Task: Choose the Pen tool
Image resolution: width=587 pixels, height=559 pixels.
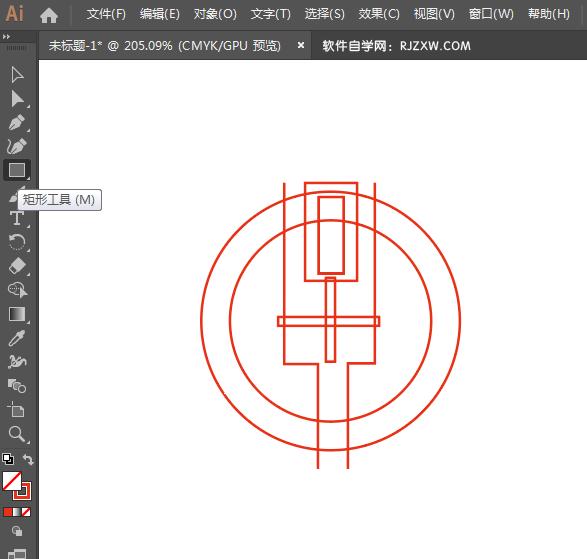Action: pos(17,122)
